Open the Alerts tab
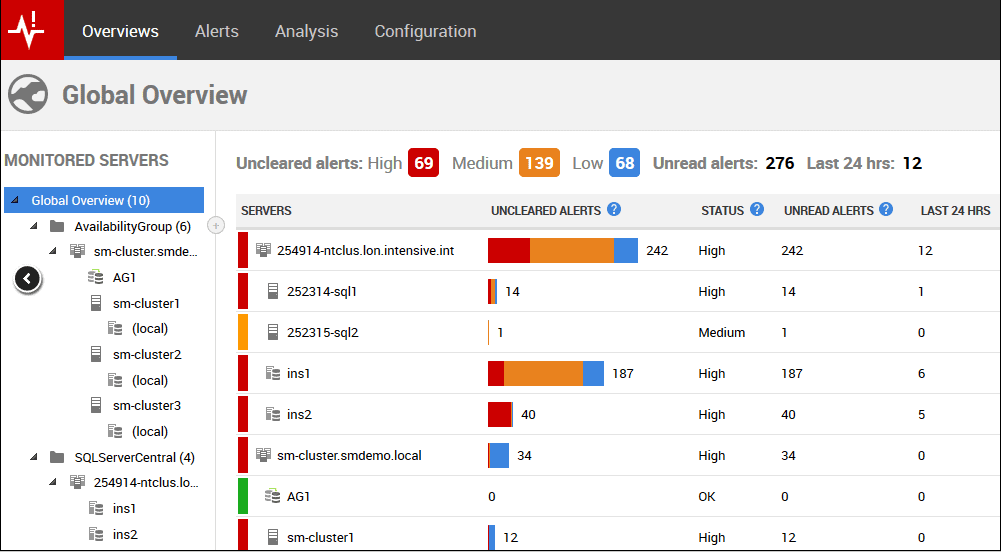The width and height of the screenshot is (1001, 552). coord(216,31)
